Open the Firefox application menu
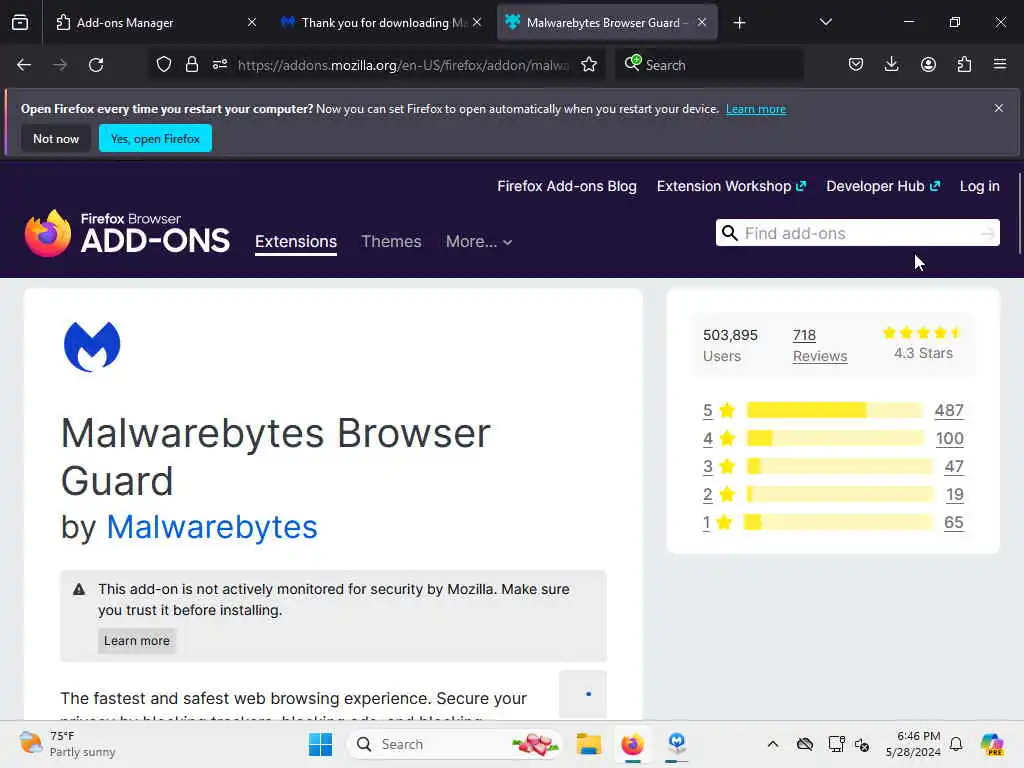Viewport: 1024px width, 768px height. click(x=1000, y=65)
